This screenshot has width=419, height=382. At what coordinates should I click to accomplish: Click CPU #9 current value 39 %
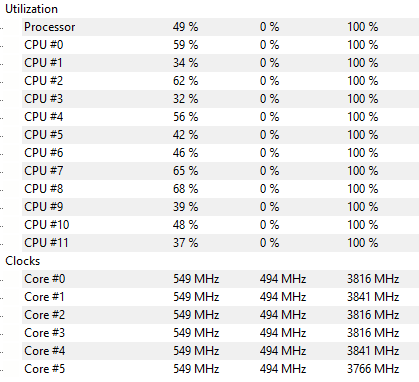[x=185, y=207]
